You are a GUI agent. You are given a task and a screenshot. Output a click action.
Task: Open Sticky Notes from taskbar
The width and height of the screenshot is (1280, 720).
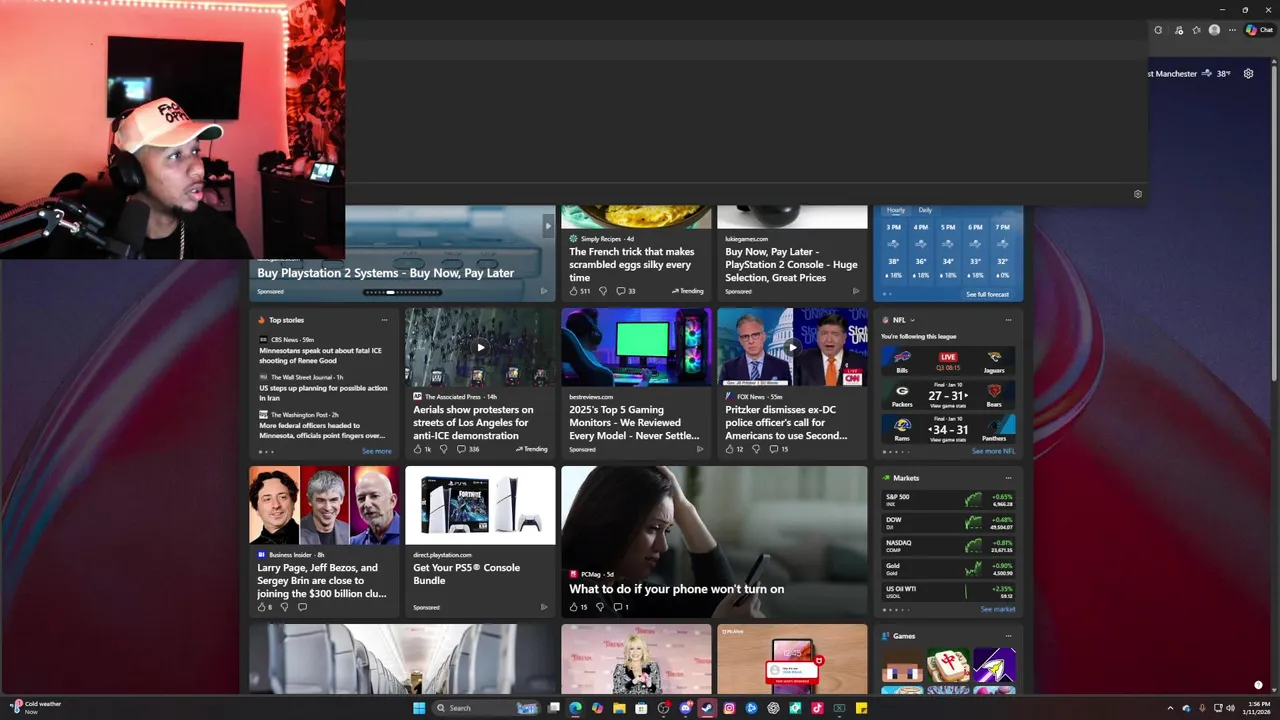[x=861, y=708]
